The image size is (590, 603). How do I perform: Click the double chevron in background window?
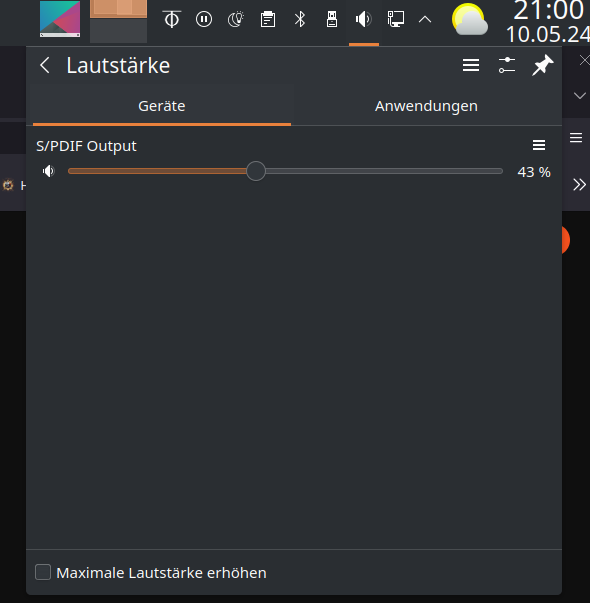pos(580,185)
